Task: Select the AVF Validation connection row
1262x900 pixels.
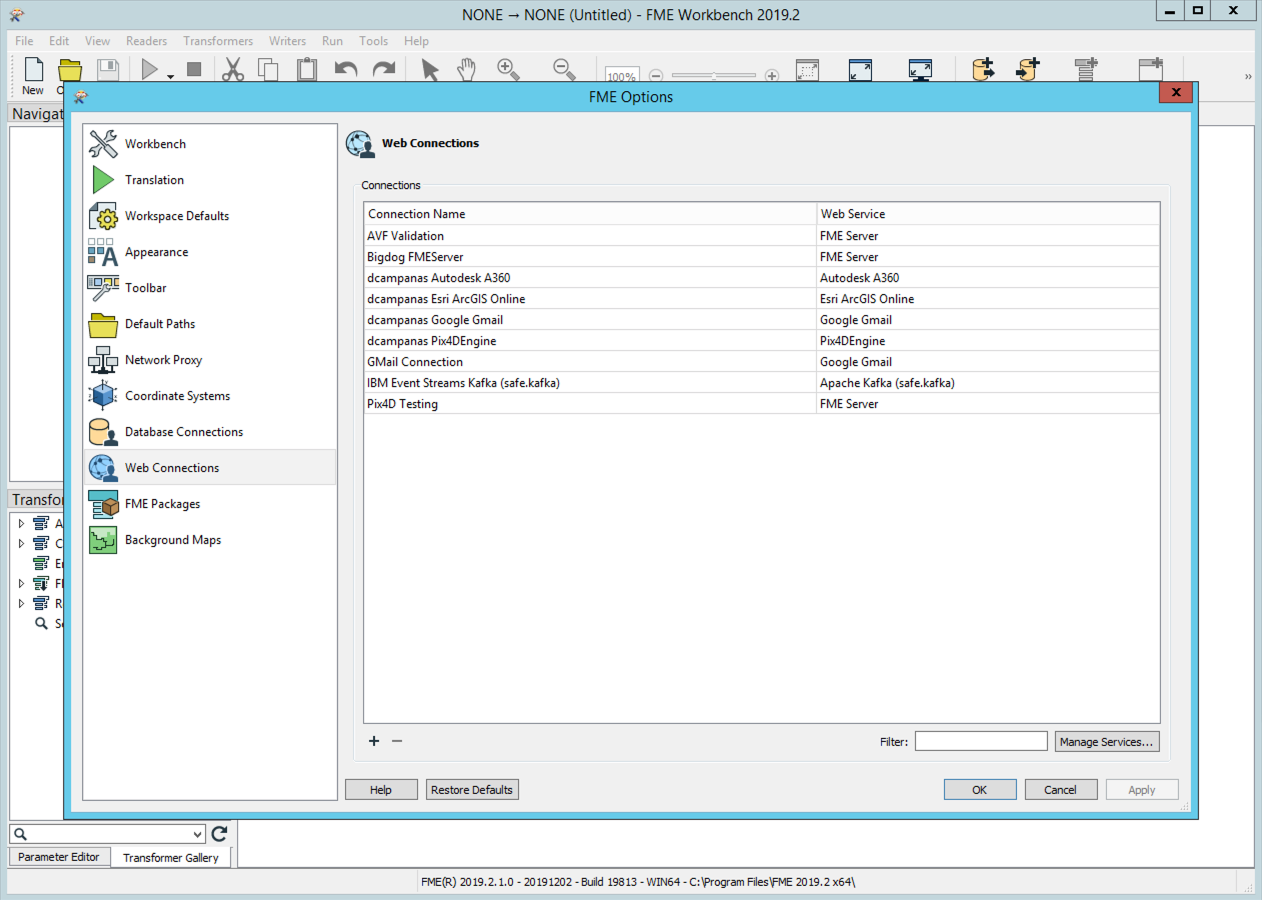Action: [x=762, y=236]
